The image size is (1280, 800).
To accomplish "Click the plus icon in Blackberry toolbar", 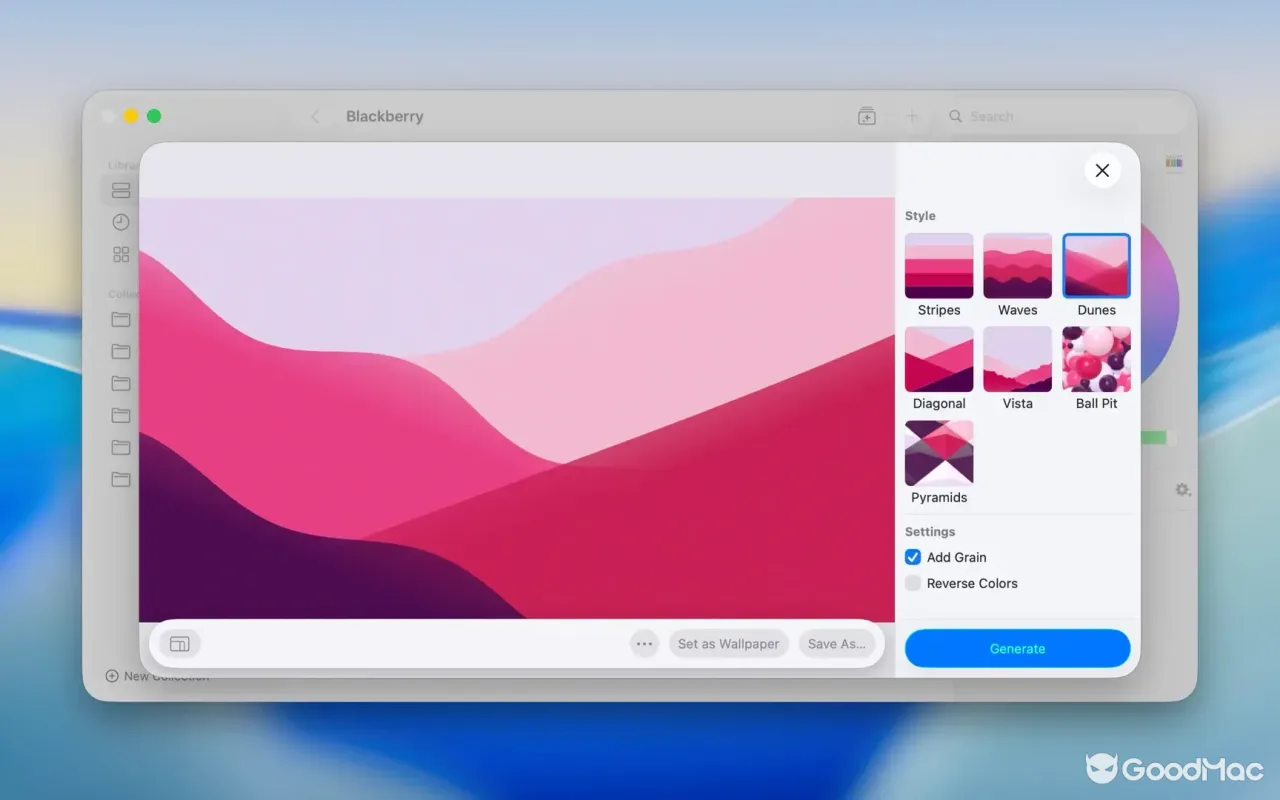I will click(912, 116).
